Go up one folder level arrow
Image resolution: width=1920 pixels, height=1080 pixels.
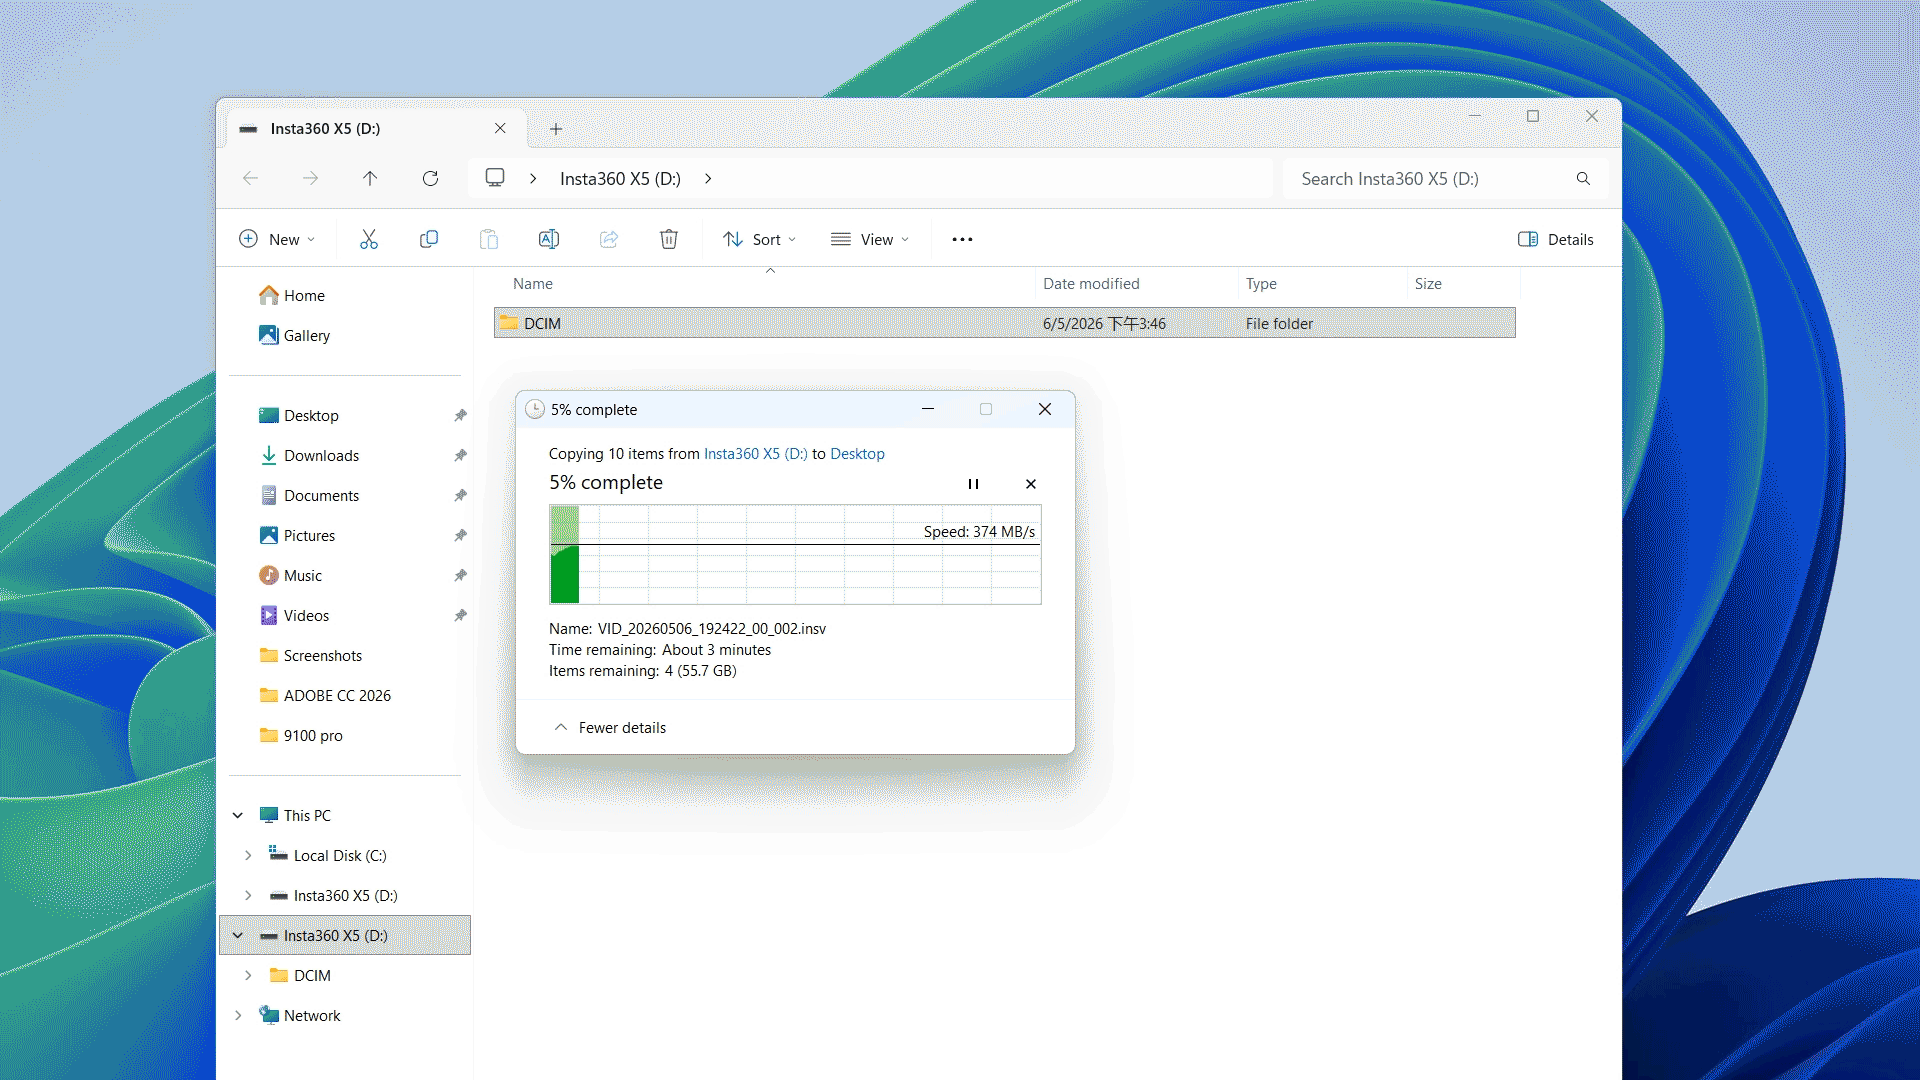pyautogui.click(x=370, y=178)
